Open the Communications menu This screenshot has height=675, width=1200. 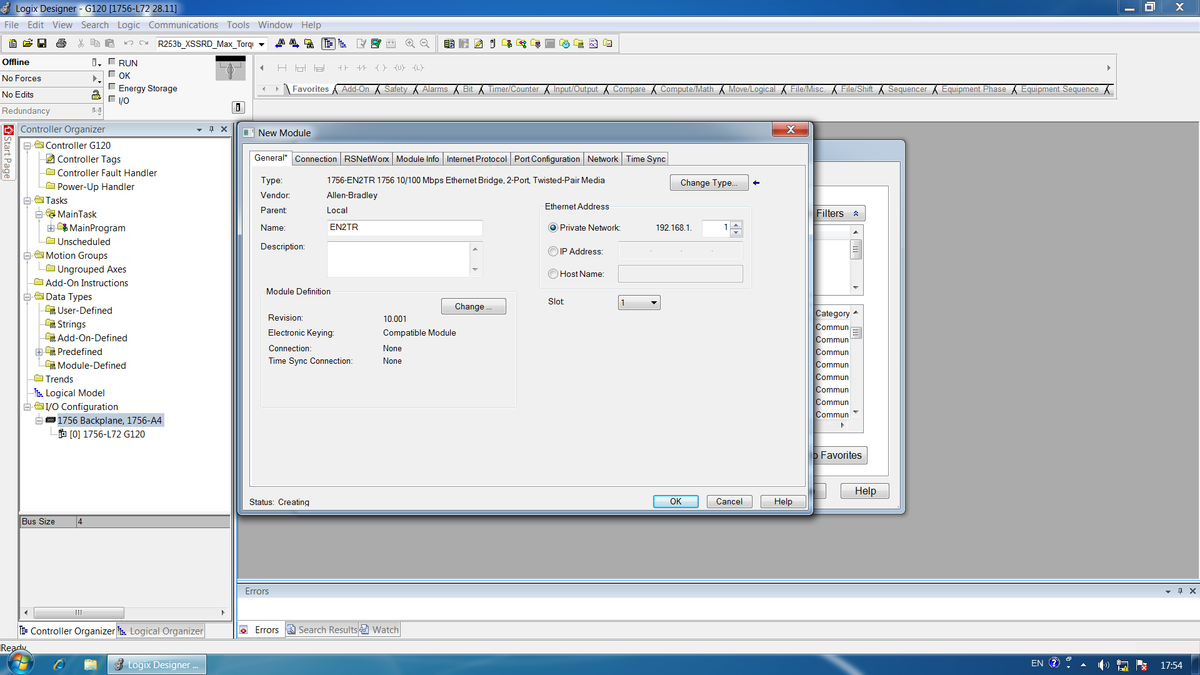(183, 25)
